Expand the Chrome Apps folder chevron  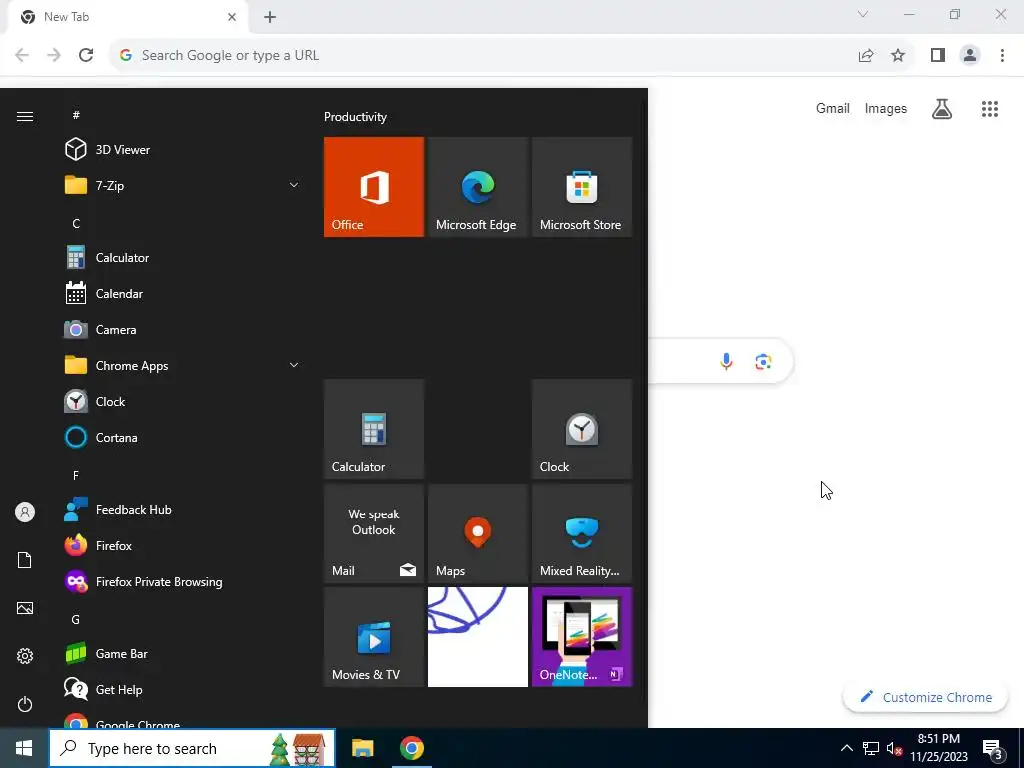tap(294, 365)
